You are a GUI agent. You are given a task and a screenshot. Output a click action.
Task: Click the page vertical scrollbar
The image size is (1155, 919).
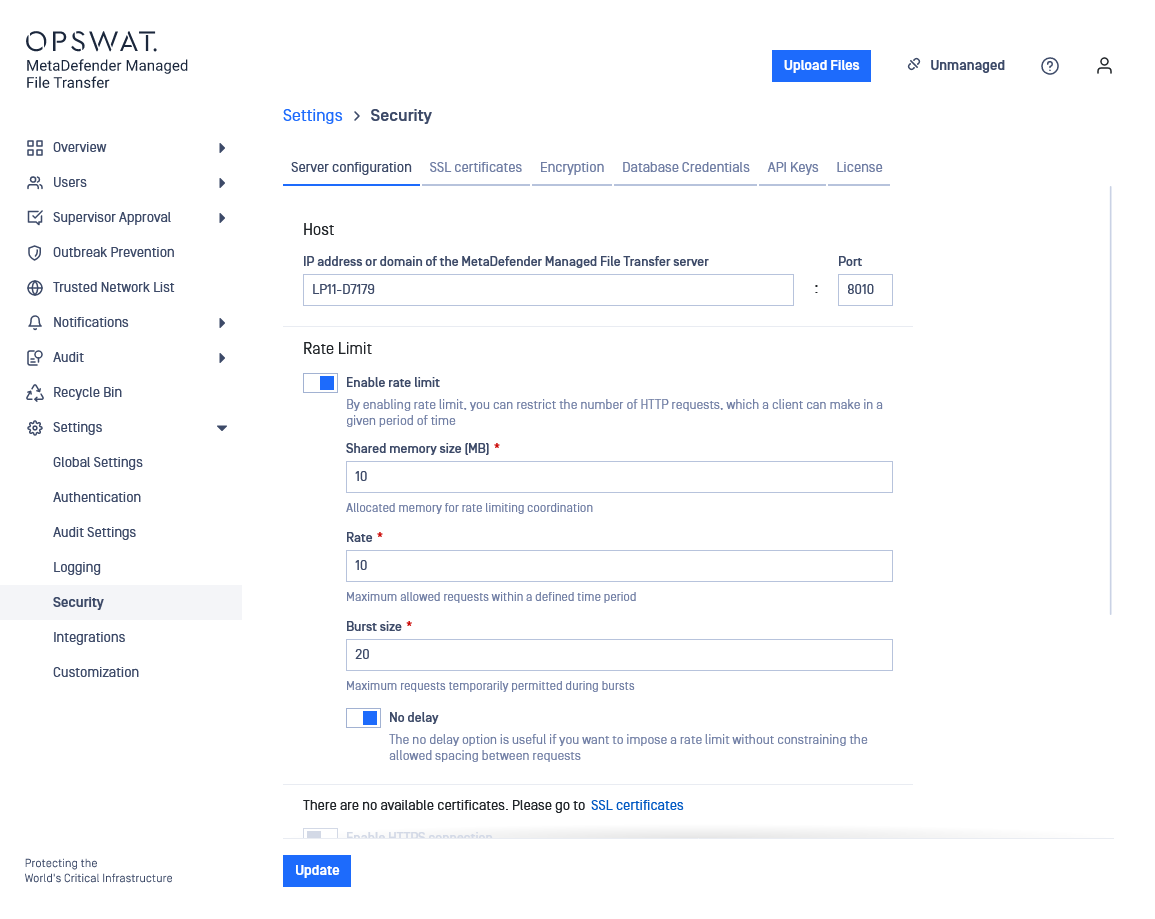tap(1110, 401)
